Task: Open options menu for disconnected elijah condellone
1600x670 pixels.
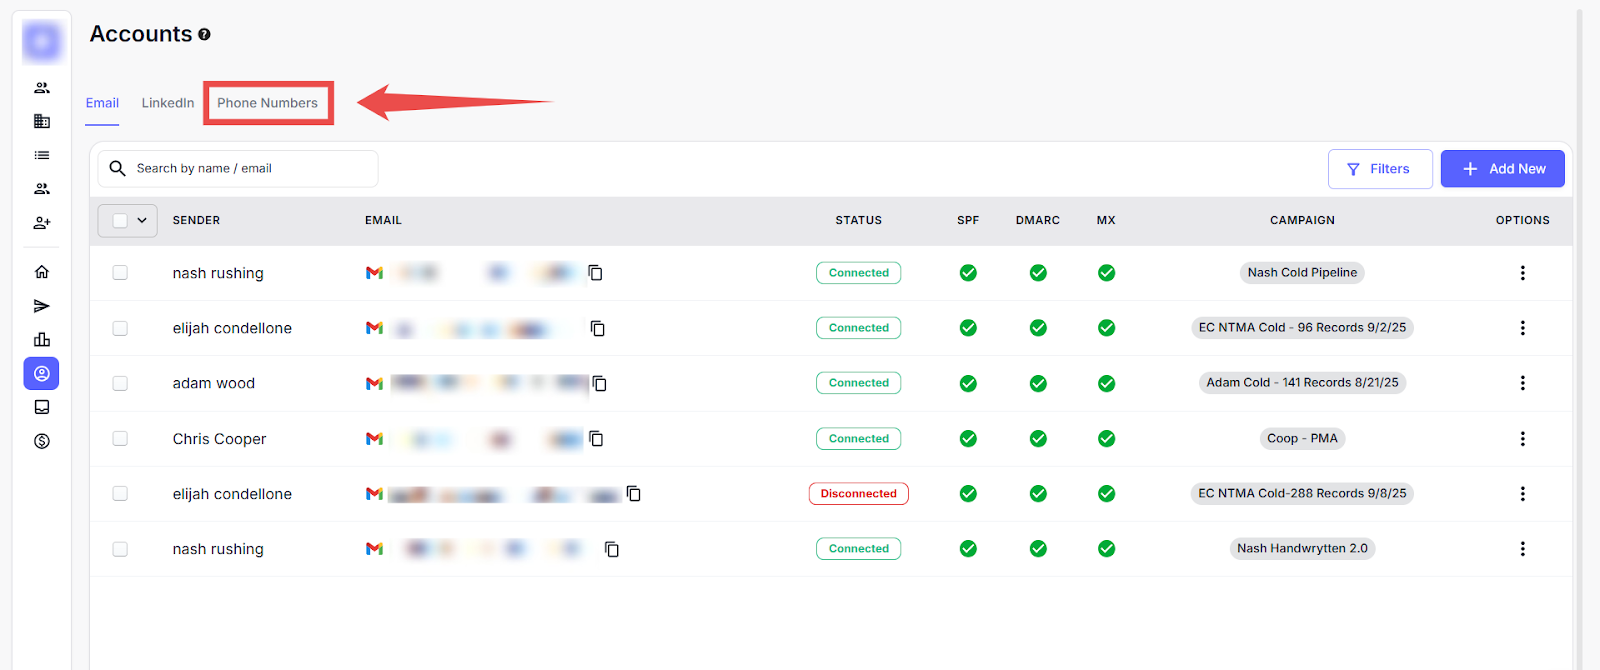Action: pos(1522,494)
